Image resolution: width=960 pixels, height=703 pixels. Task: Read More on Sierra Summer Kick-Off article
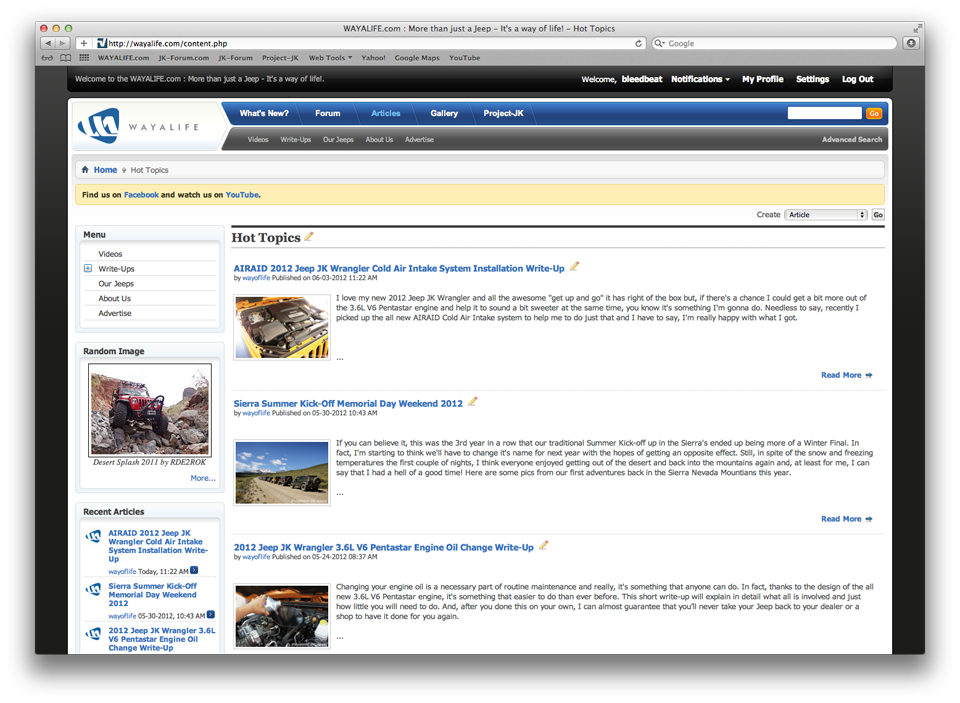click(846, 519)
